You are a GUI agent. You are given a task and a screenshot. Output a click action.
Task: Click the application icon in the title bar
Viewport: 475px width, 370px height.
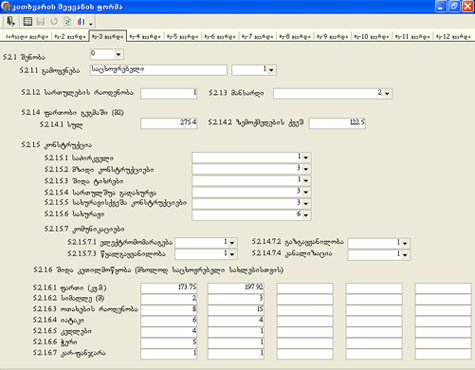(6, 6)
